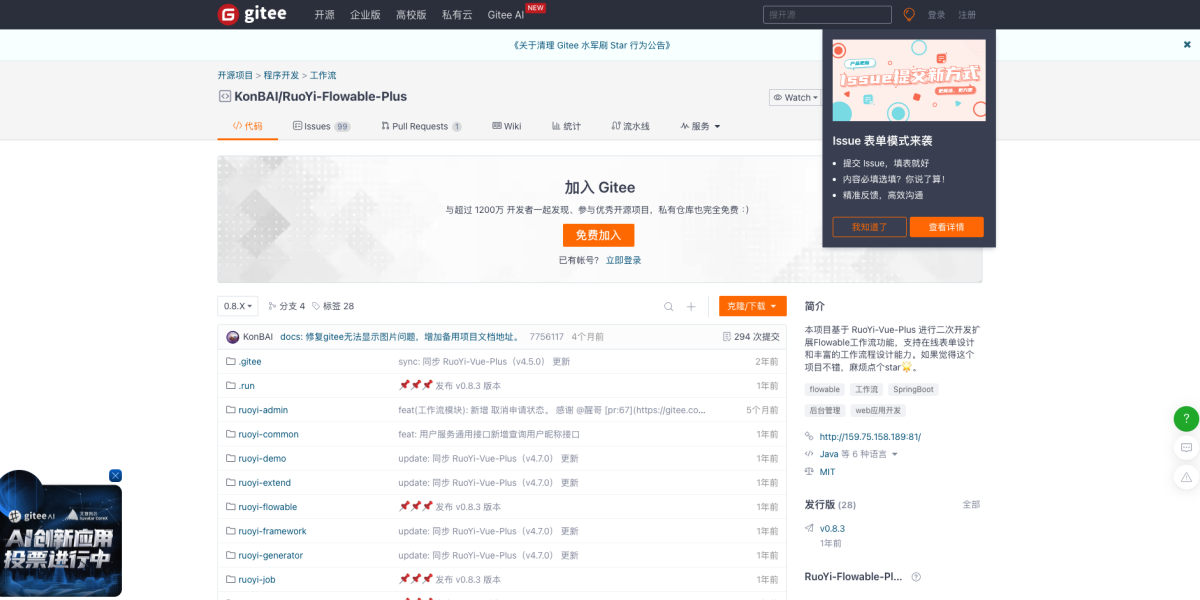This screenshot has width=1200, height=600.
Task: Open the v0.8.3 release link
Action: point(832,528)
